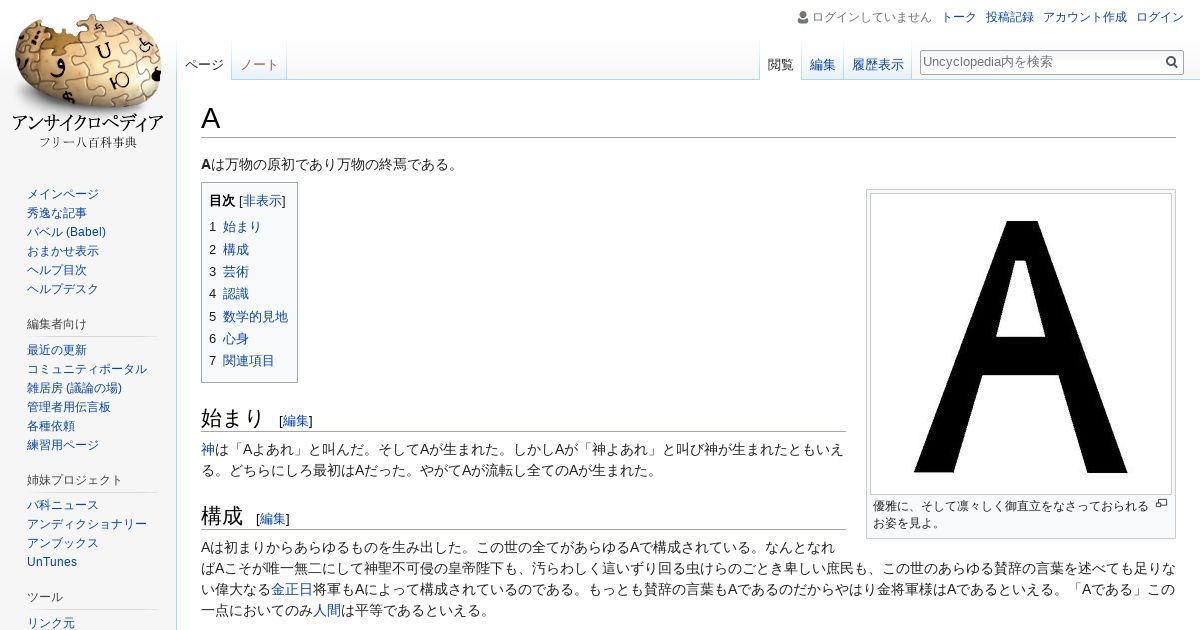The height and width of the screenshot is (630, 1200).
Task: Open リンク元 tool link
Action: click(51, 623)
